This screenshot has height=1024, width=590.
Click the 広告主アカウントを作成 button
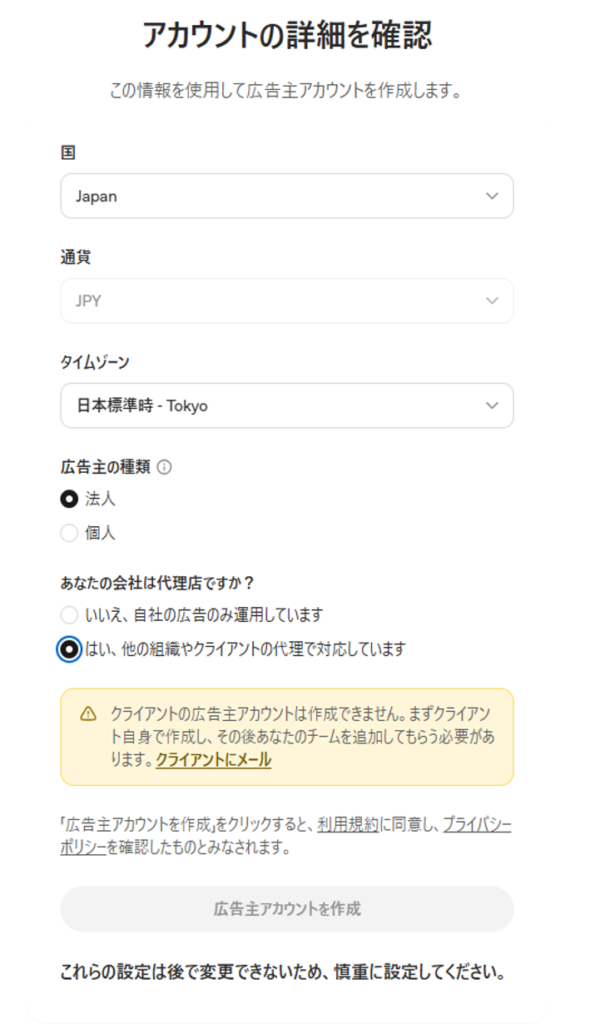(287, 908)
